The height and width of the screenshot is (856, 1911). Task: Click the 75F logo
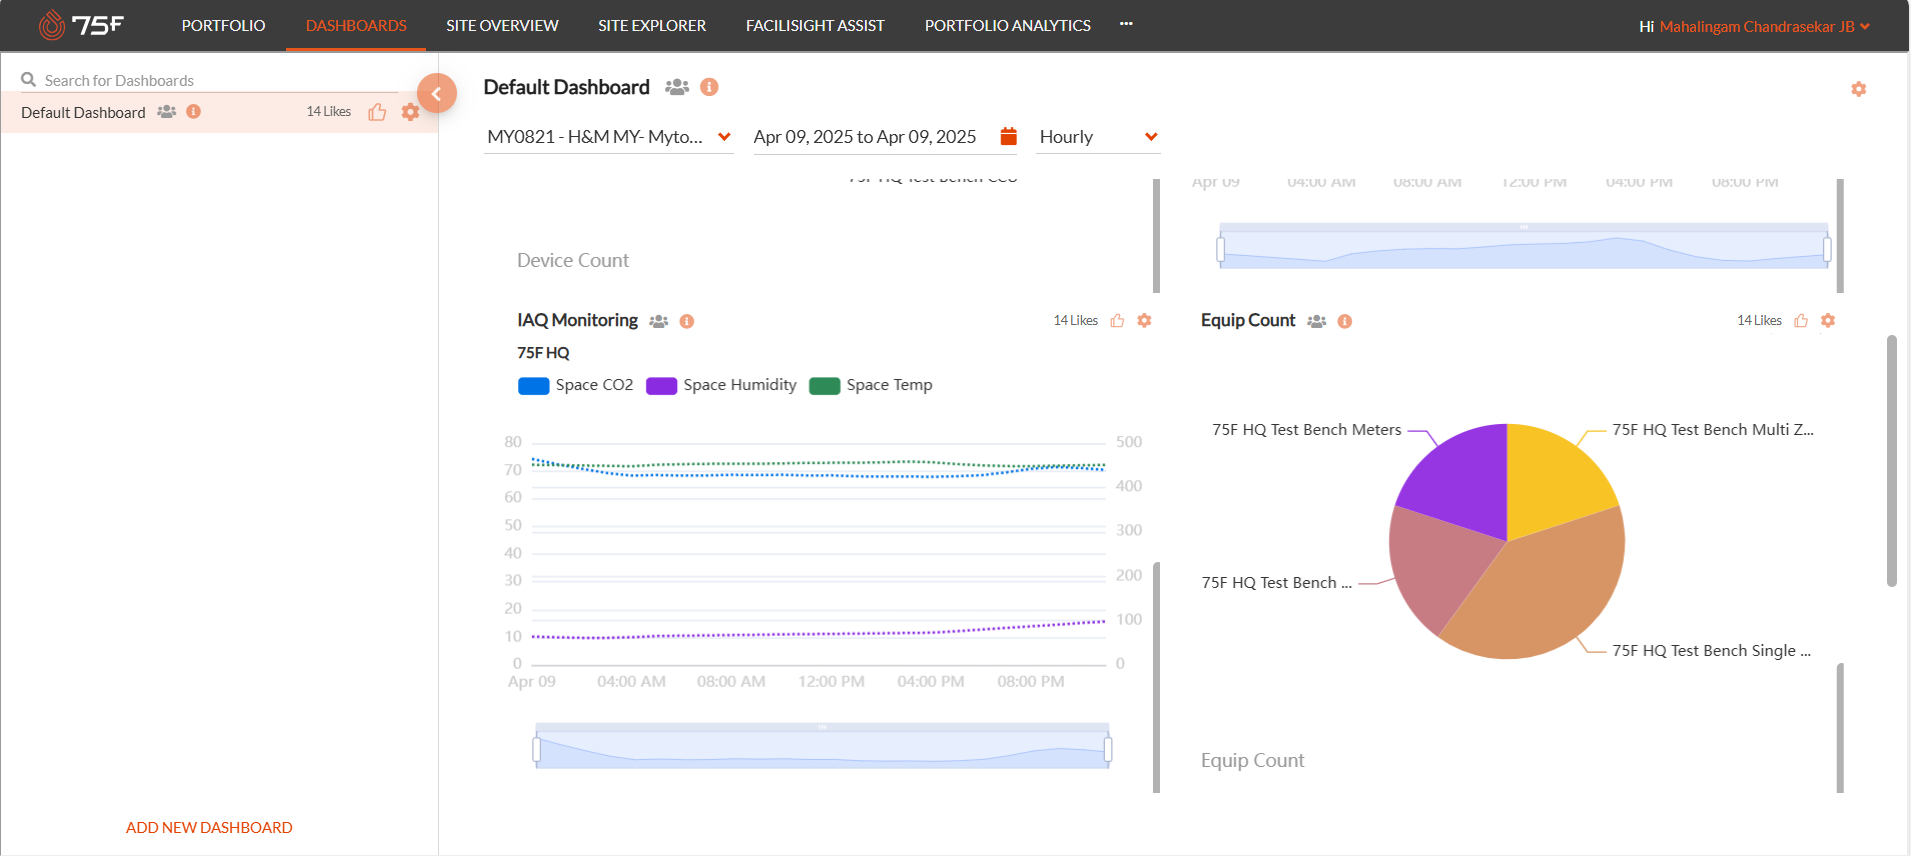(x=81, y=25)
